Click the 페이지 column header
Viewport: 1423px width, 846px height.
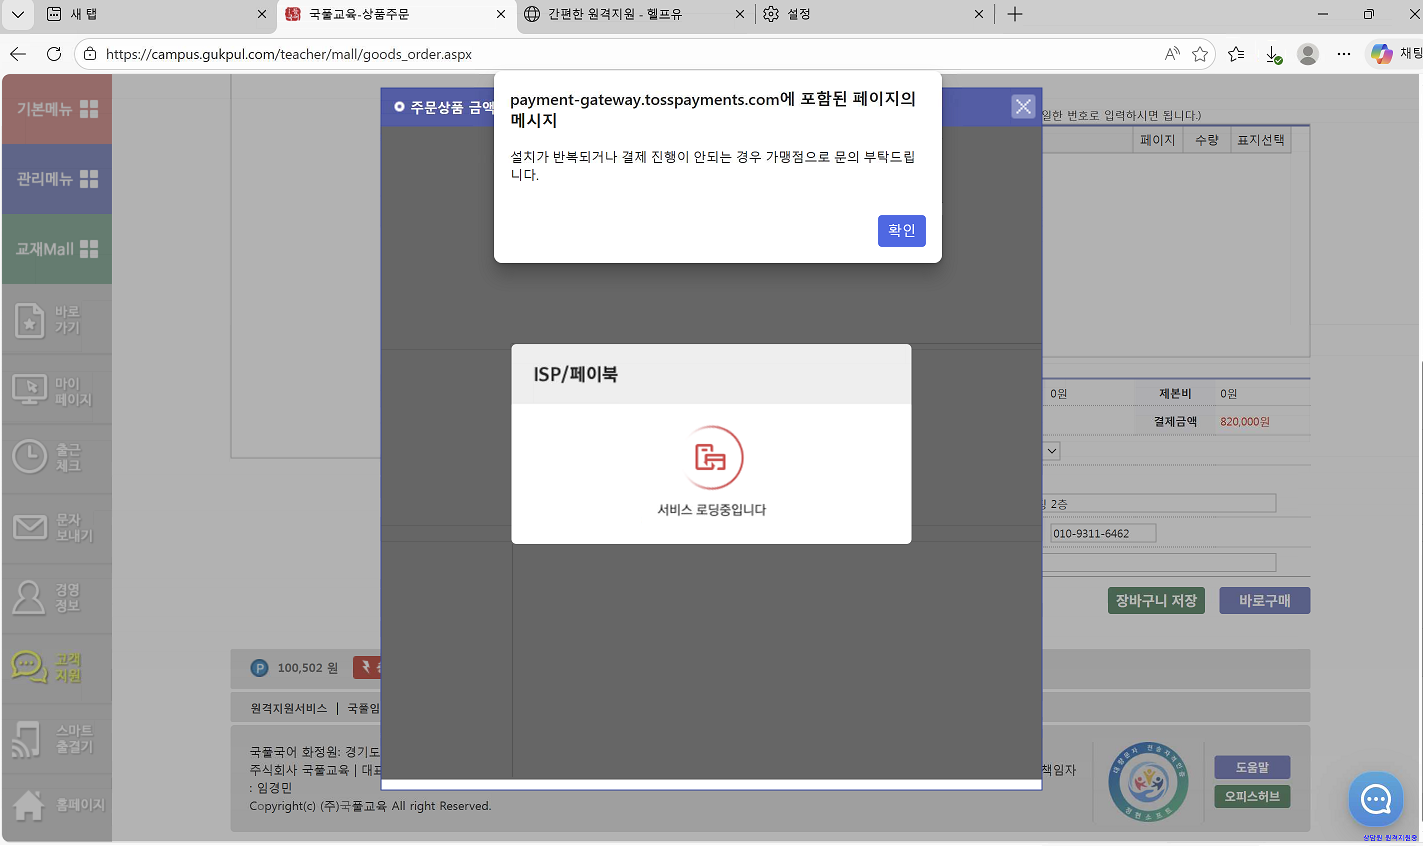1158,140
